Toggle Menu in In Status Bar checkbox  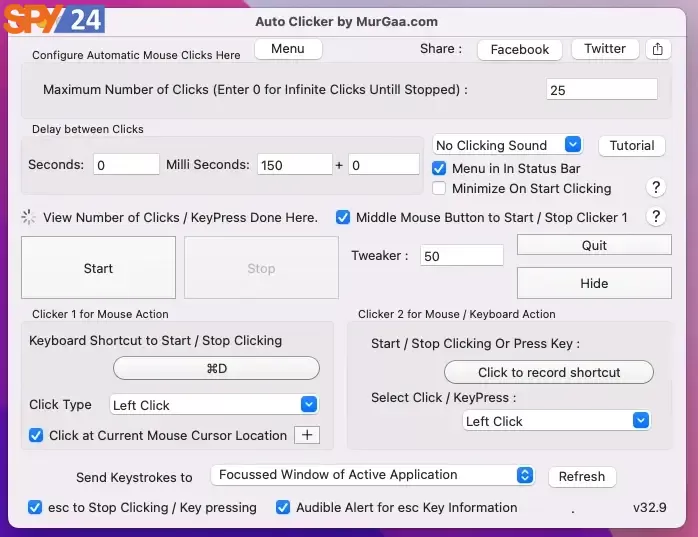[439, 168]
